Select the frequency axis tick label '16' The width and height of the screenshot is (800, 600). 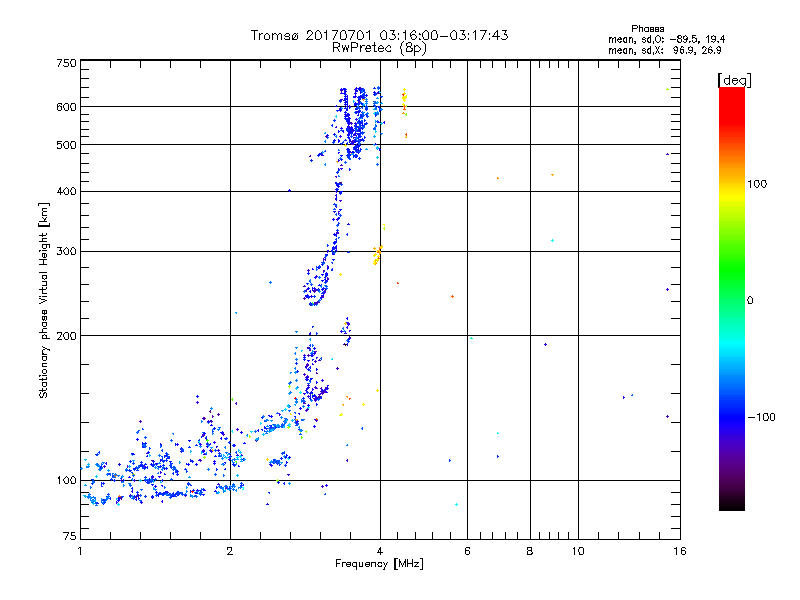[680, 551]
